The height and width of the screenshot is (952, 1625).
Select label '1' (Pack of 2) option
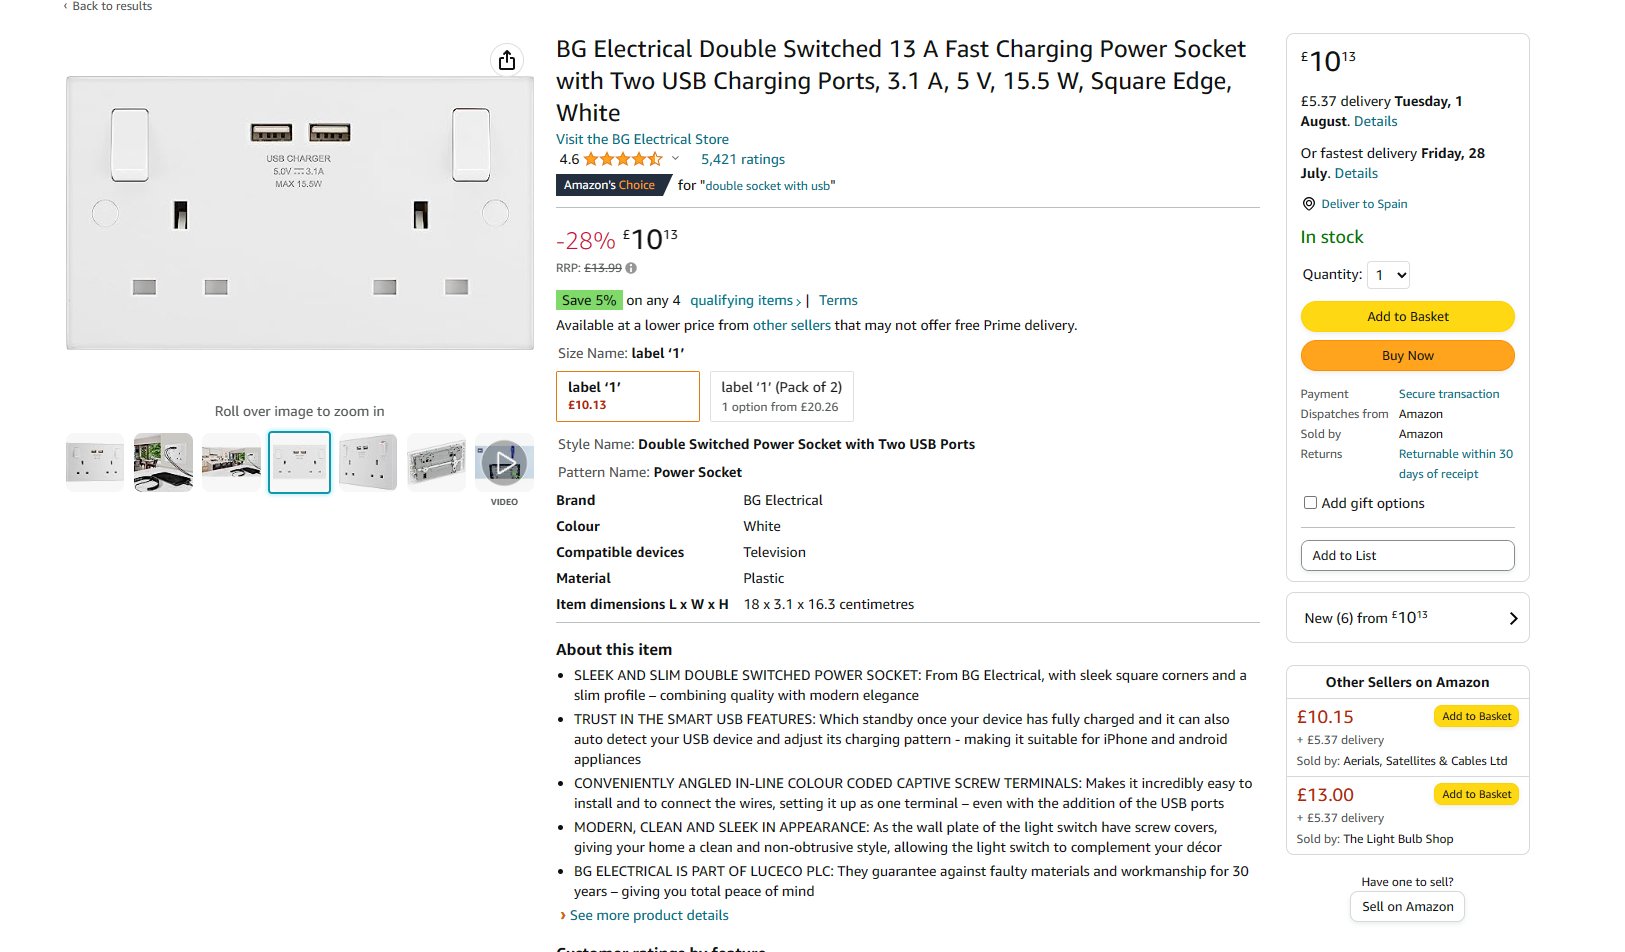click(781, 396)
